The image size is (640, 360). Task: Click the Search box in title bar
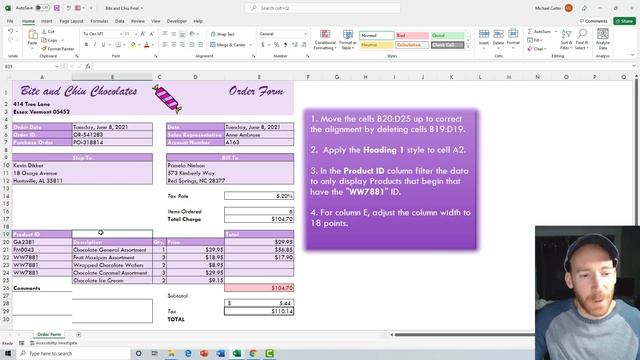point(322,8)
